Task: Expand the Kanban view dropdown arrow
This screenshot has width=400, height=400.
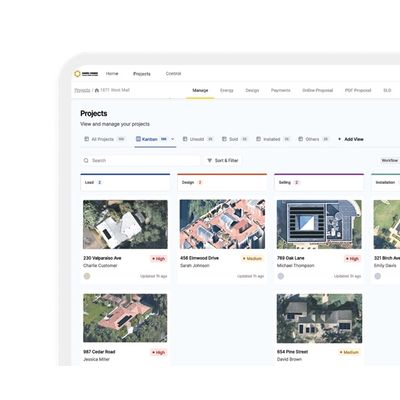Action: point(172,139)
